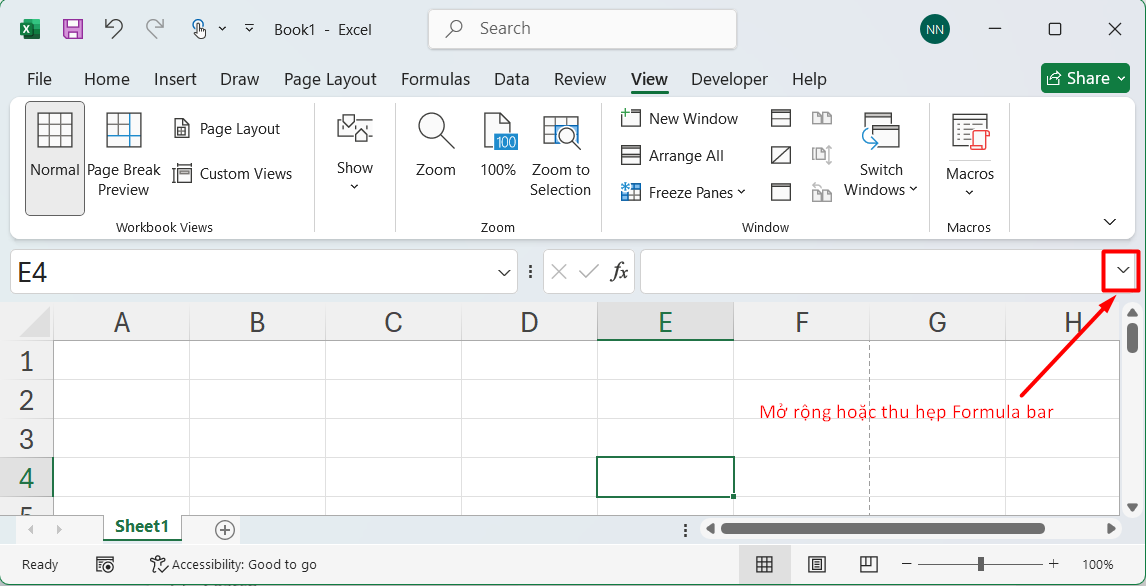Click the zoom slider handle
The width and height of the screenshot is (1146, 586).
981,564
